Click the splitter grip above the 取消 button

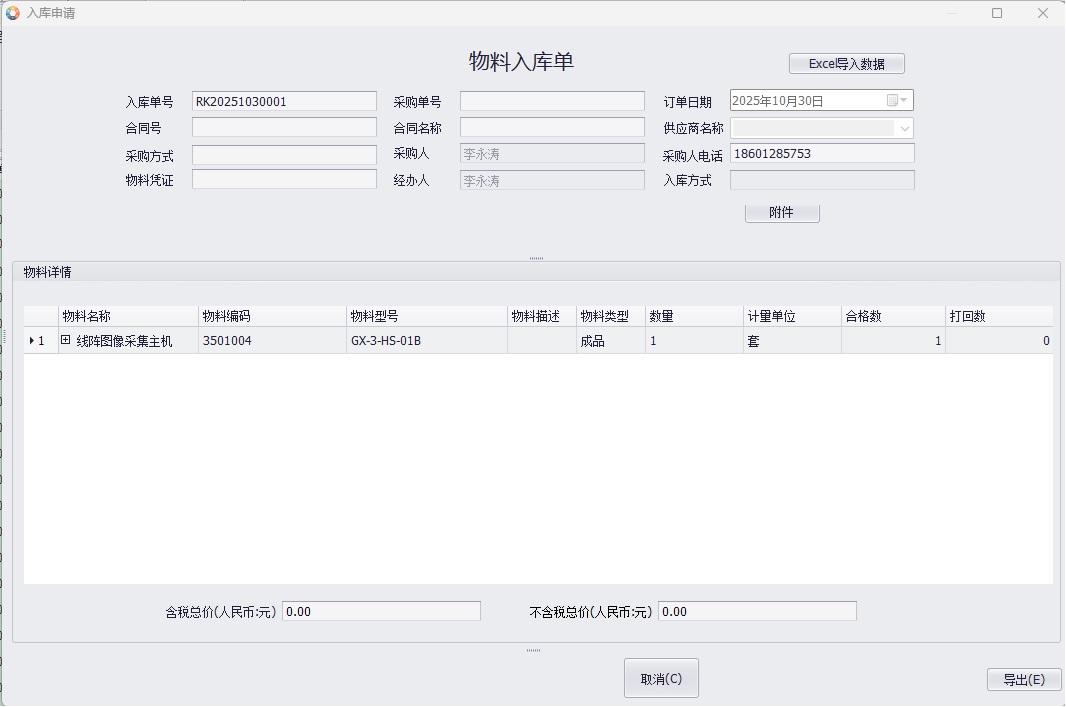(533, 650)
